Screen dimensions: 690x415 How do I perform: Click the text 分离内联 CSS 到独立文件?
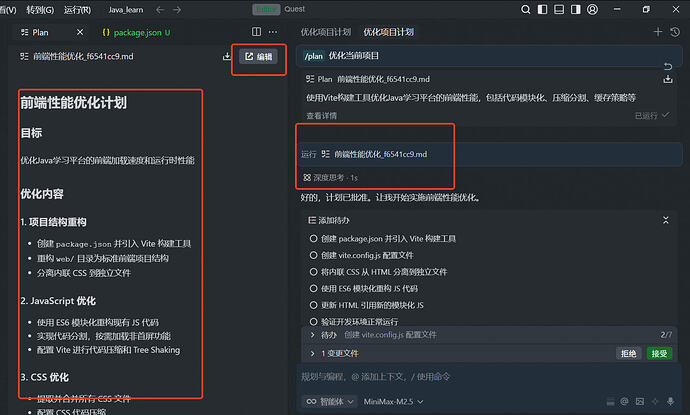click(x=84, y=273)
